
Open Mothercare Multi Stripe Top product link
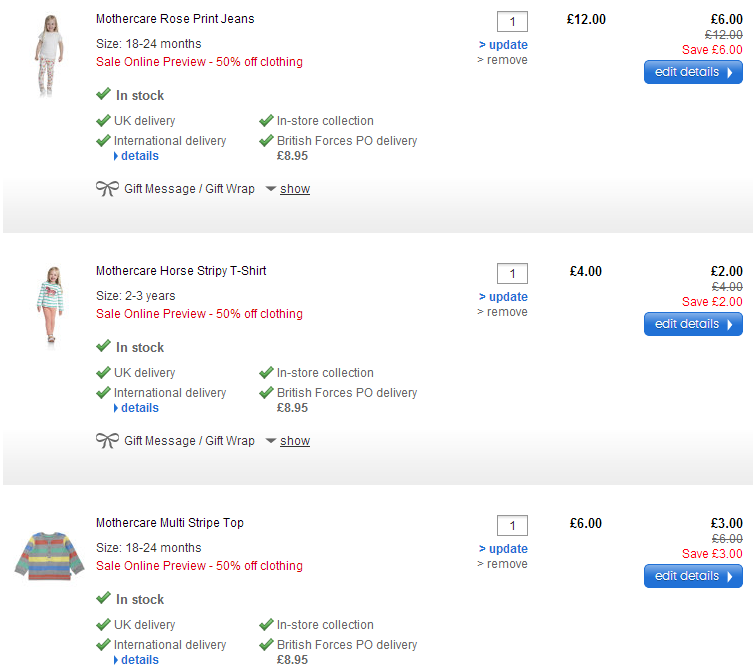(169, 523)
